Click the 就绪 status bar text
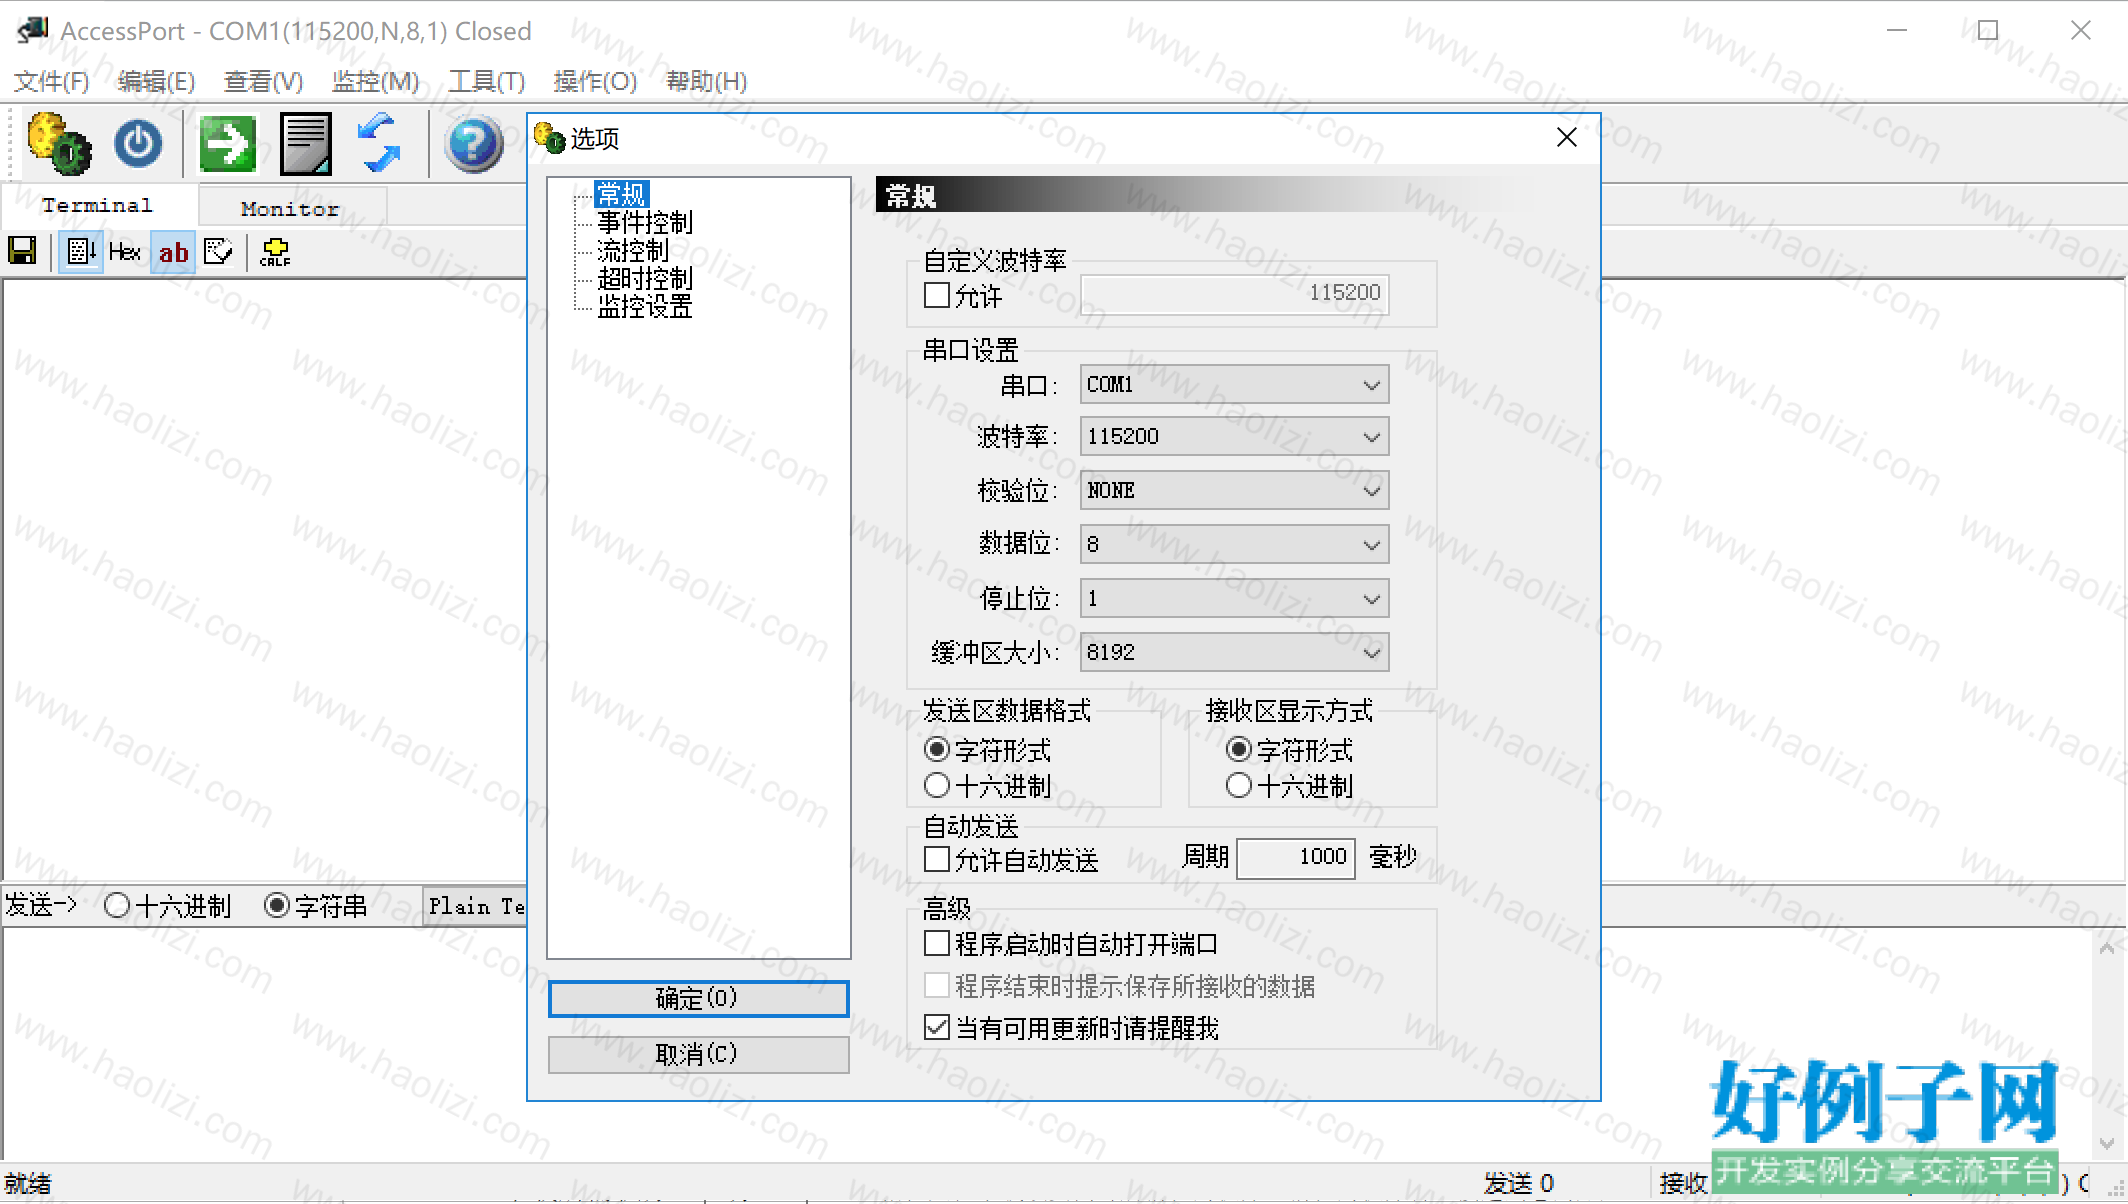This screenshot has height=1204, width=2128. pos(28,1184)
